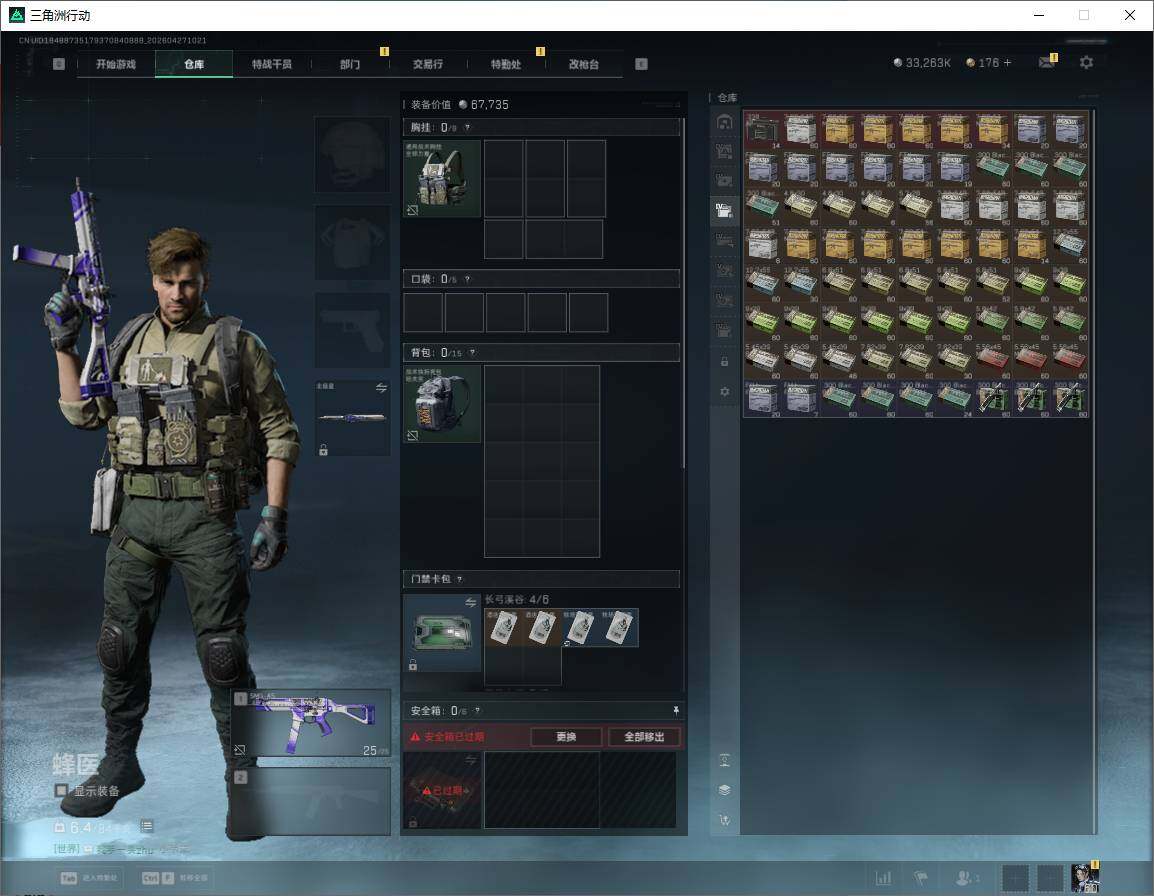This screenshot has width=1154, height=896.
Task: Open the weight detail list icon
Action: (146, 826)
